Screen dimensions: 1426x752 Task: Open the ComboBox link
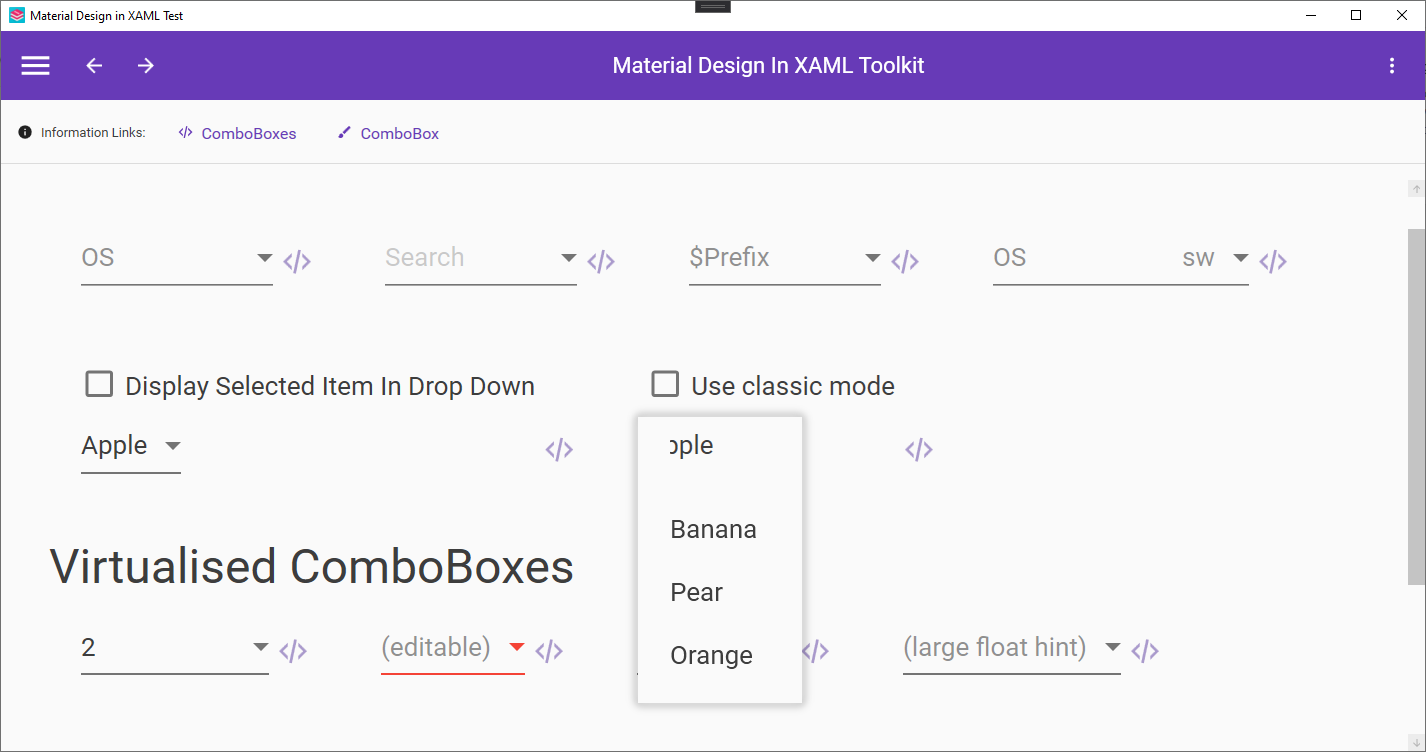pos(399,133)
